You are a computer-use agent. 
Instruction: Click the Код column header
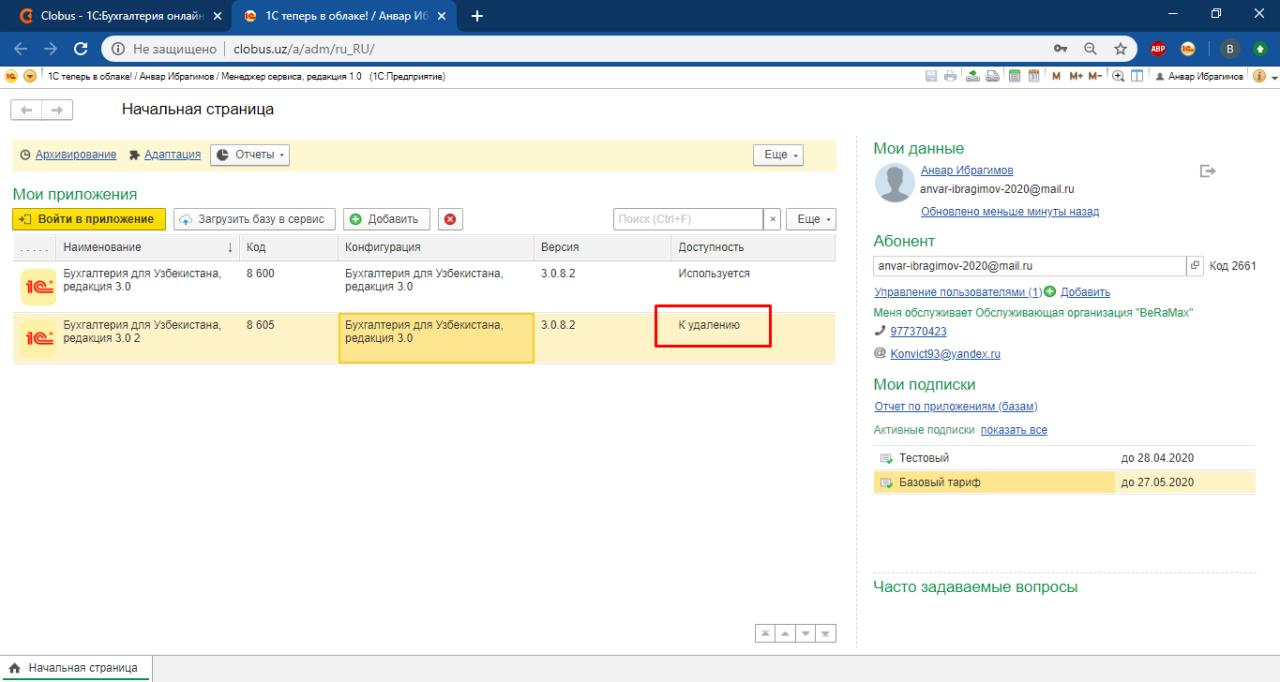[288, 248]
